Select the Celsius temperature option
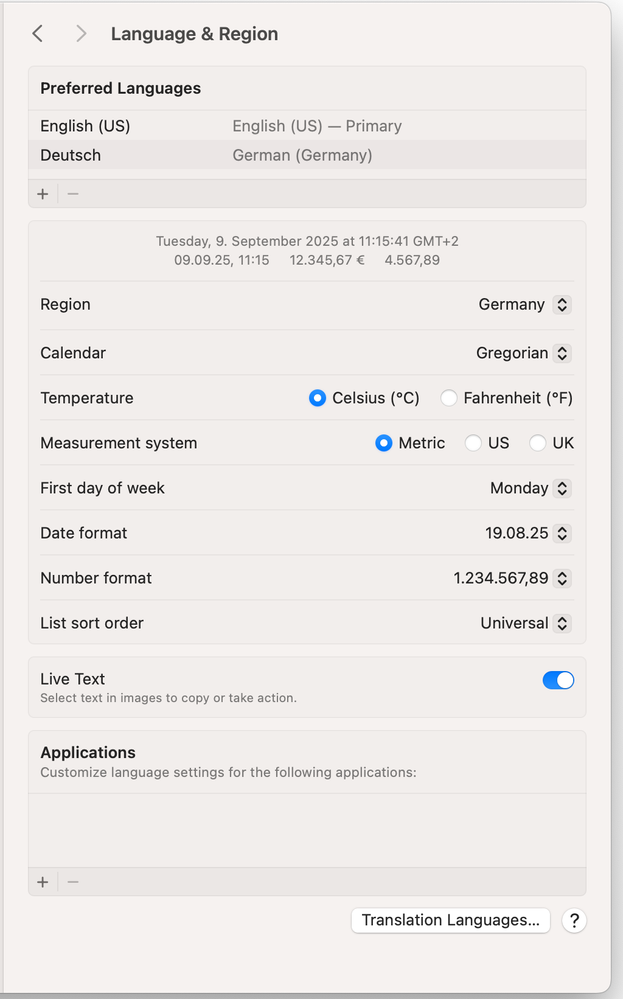This screenshot has width=623, height=999. tap(318, 398)
